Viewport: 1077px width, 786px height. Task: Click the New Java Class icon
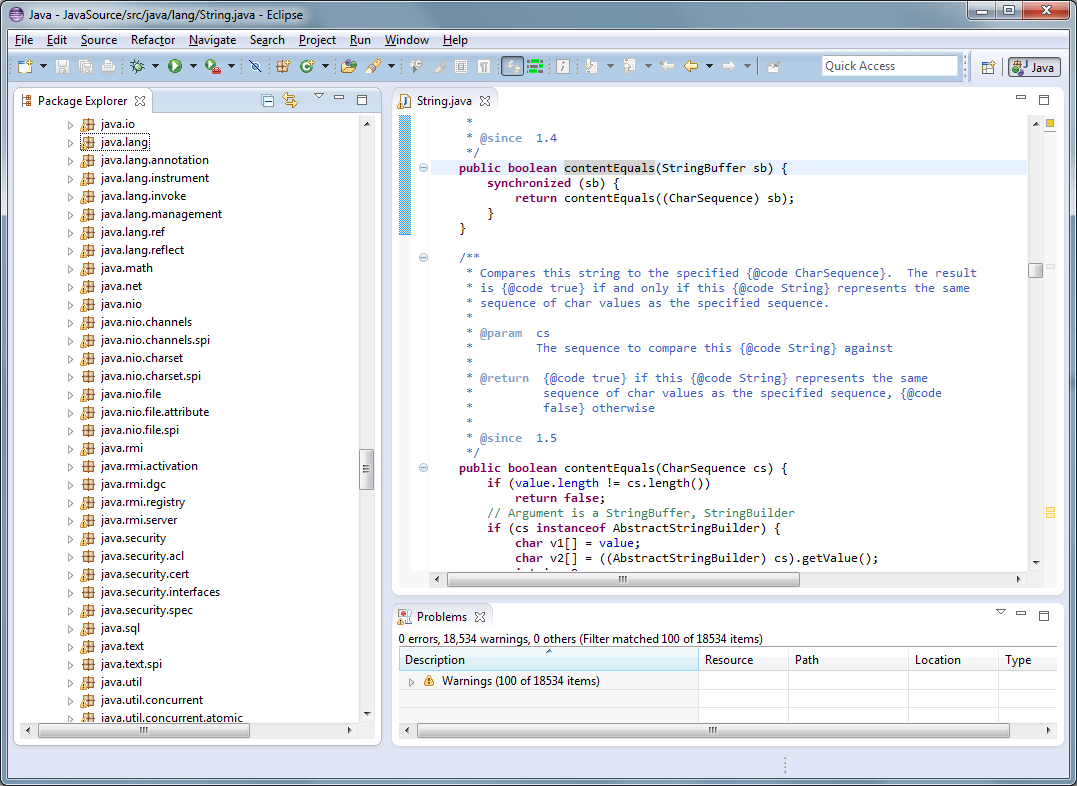tap(306, 66)
